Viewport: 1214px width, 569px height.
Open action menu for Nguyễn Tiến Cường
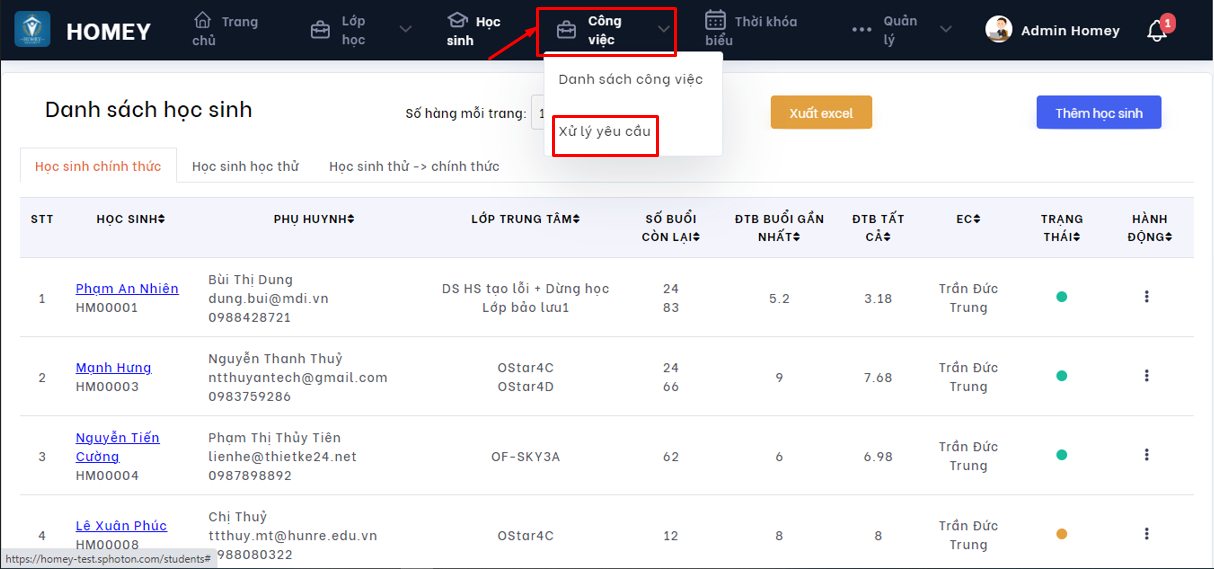coord(1146,455)
